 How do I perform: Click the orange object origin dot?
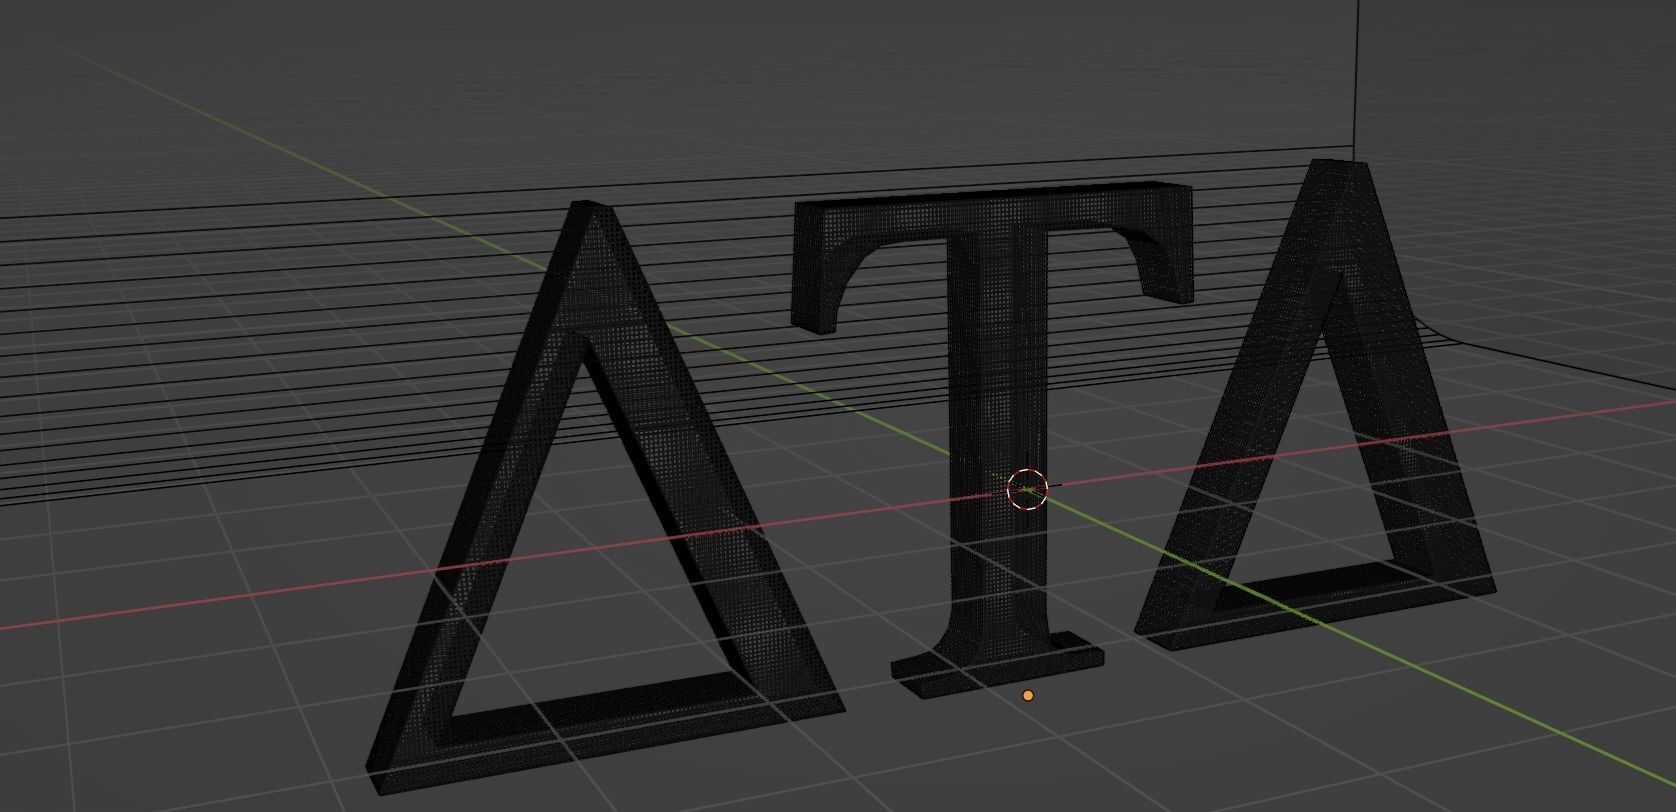(1028, 696)
